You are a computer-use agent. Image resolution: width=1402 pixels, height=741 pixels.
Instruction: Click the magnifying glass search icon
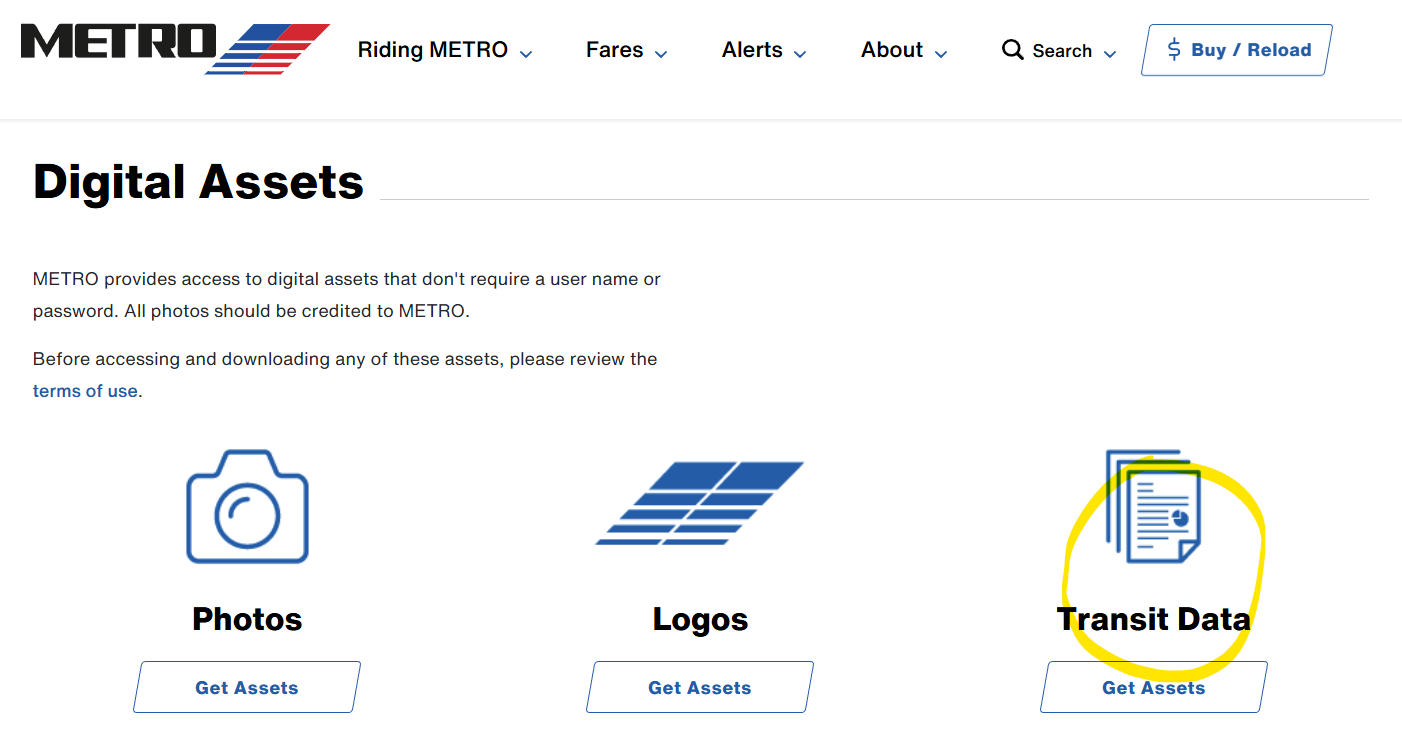(x=1012, y=50)
